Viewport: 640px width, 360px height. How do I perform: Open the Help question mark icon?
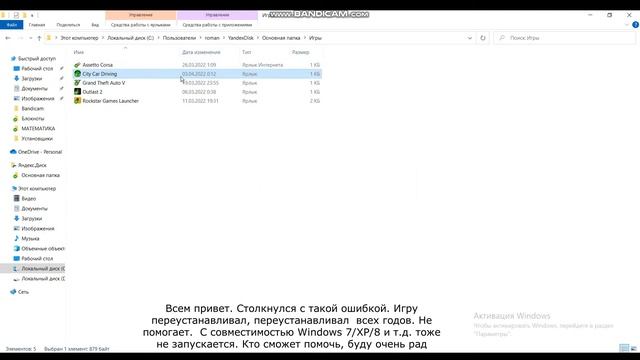pyautogui.click(x=635, y=25)
